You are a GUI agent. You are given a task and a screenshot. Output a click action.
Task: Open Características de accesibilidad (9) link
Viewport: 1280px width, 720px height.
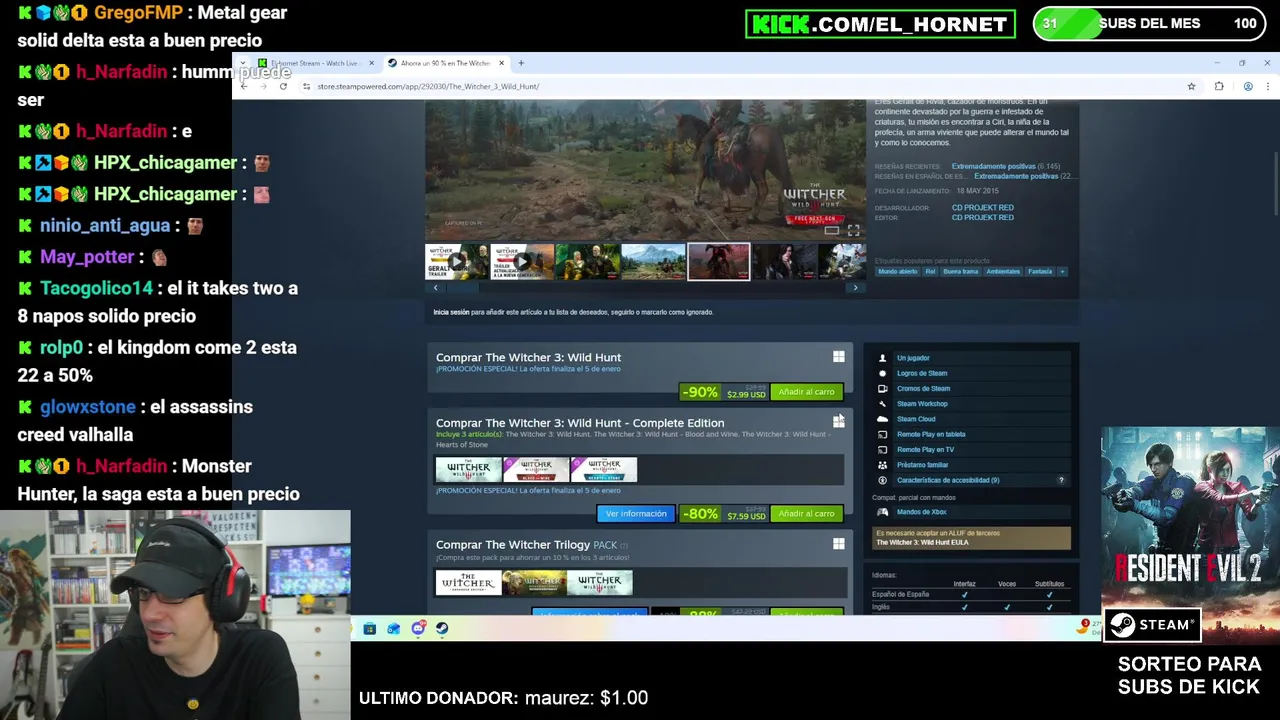(x=948, y=480)
